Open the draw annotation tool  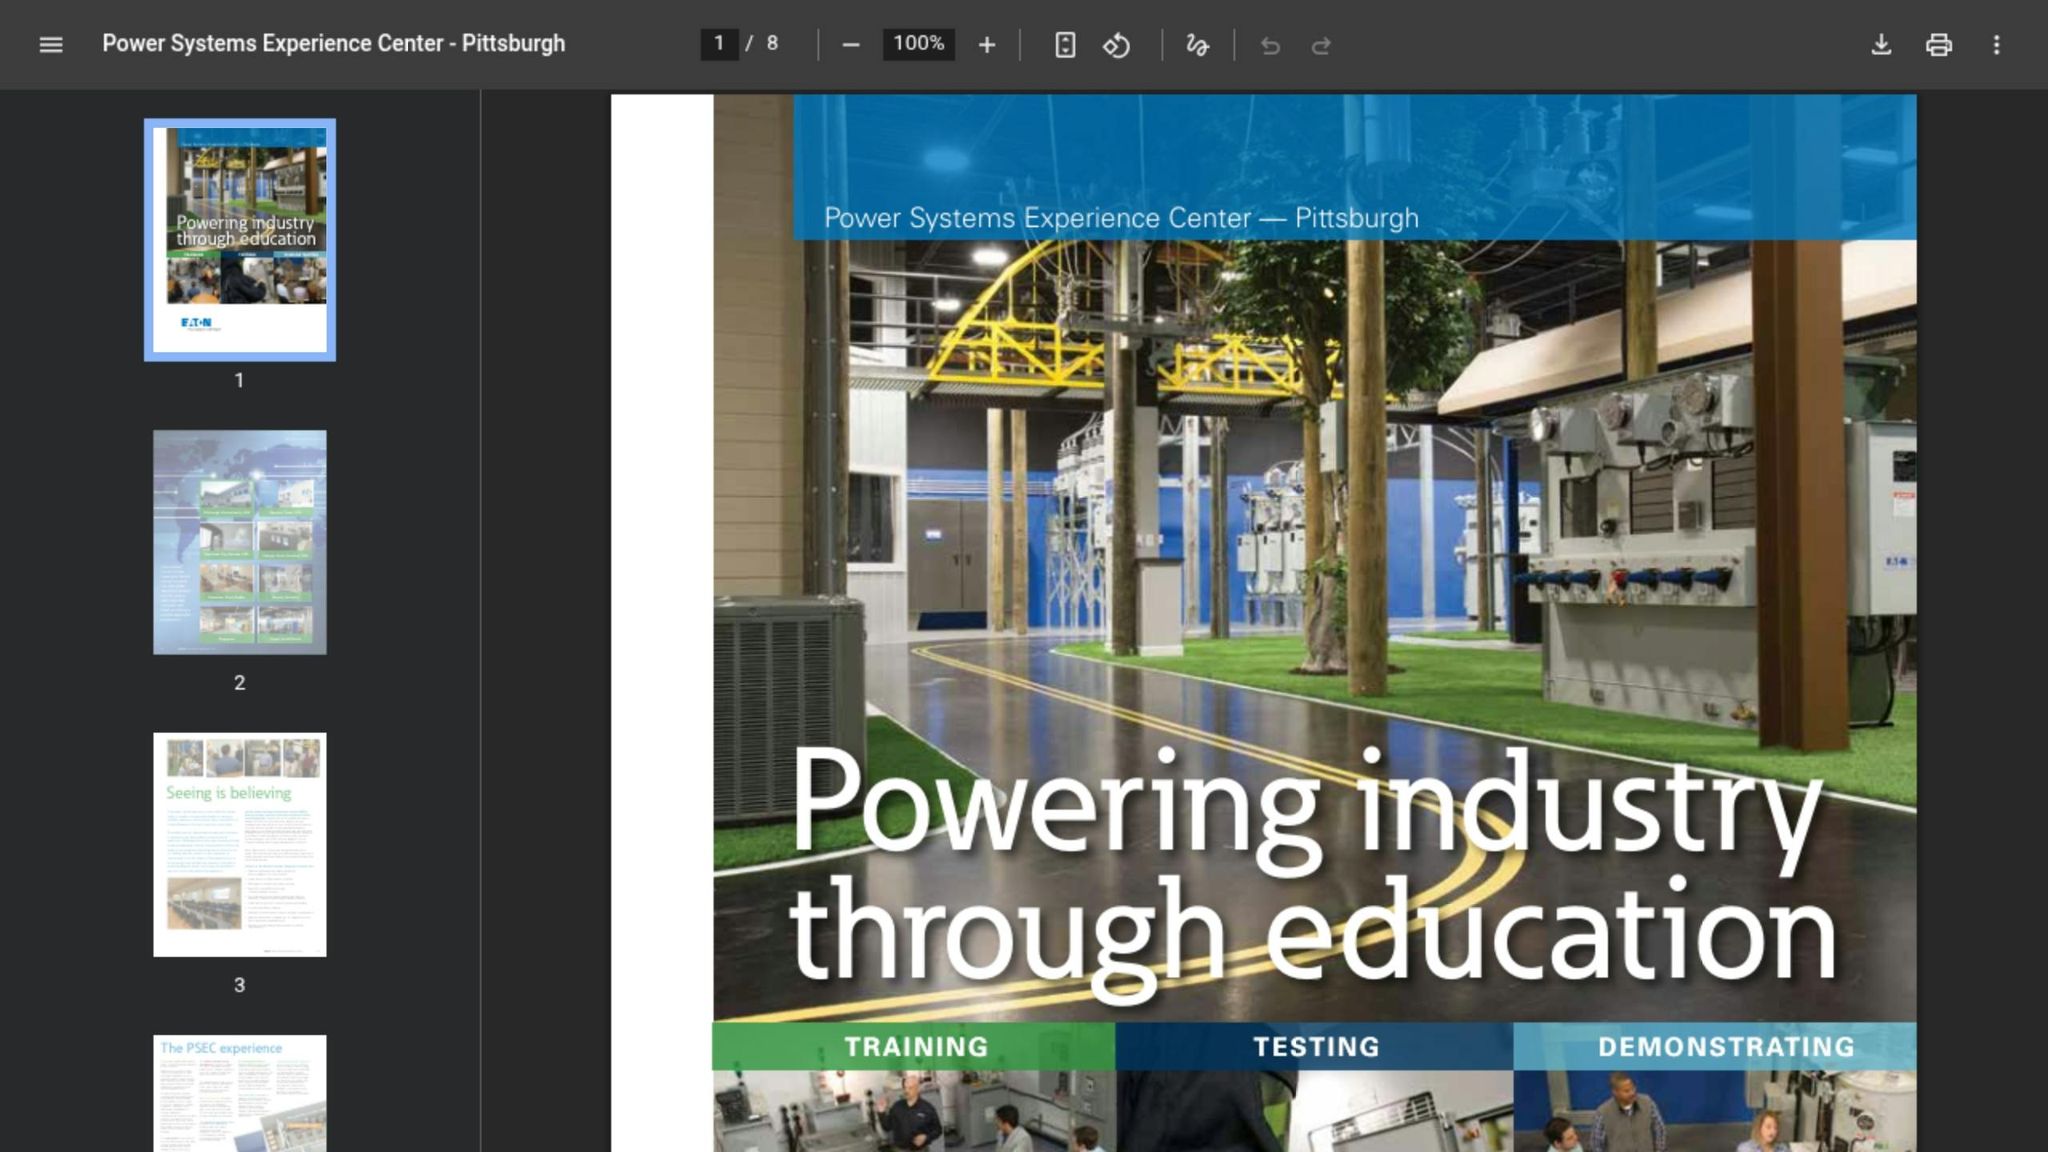pyautogui.click(x=1197, y=45)
